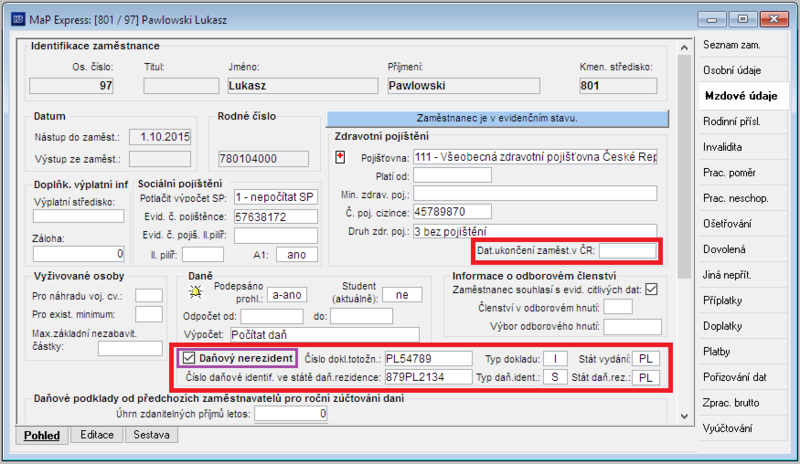Click the Členství v odborovém hnutí field
The image size is (800, 464).
(618, 307)
